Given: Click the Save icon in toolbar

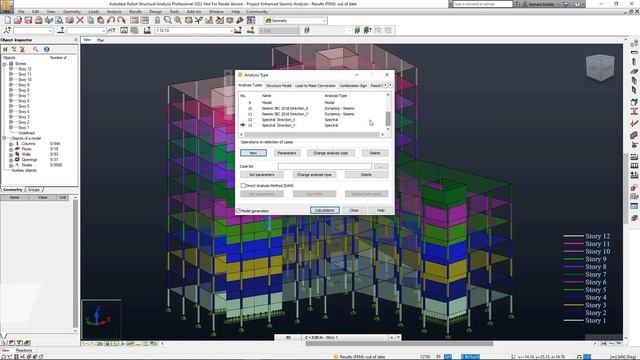Looking at the screenshot, I should pyautogui.click(x=28, y=20).
